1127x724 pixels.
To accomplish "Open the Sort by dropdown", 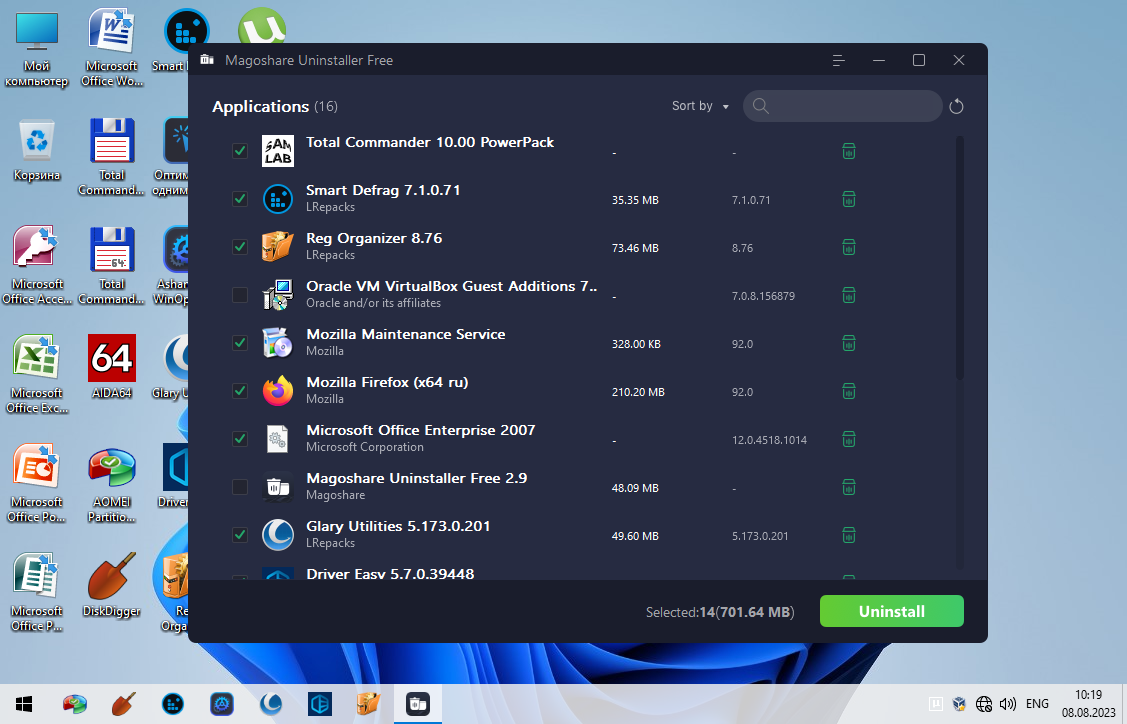I will [700, 106].
